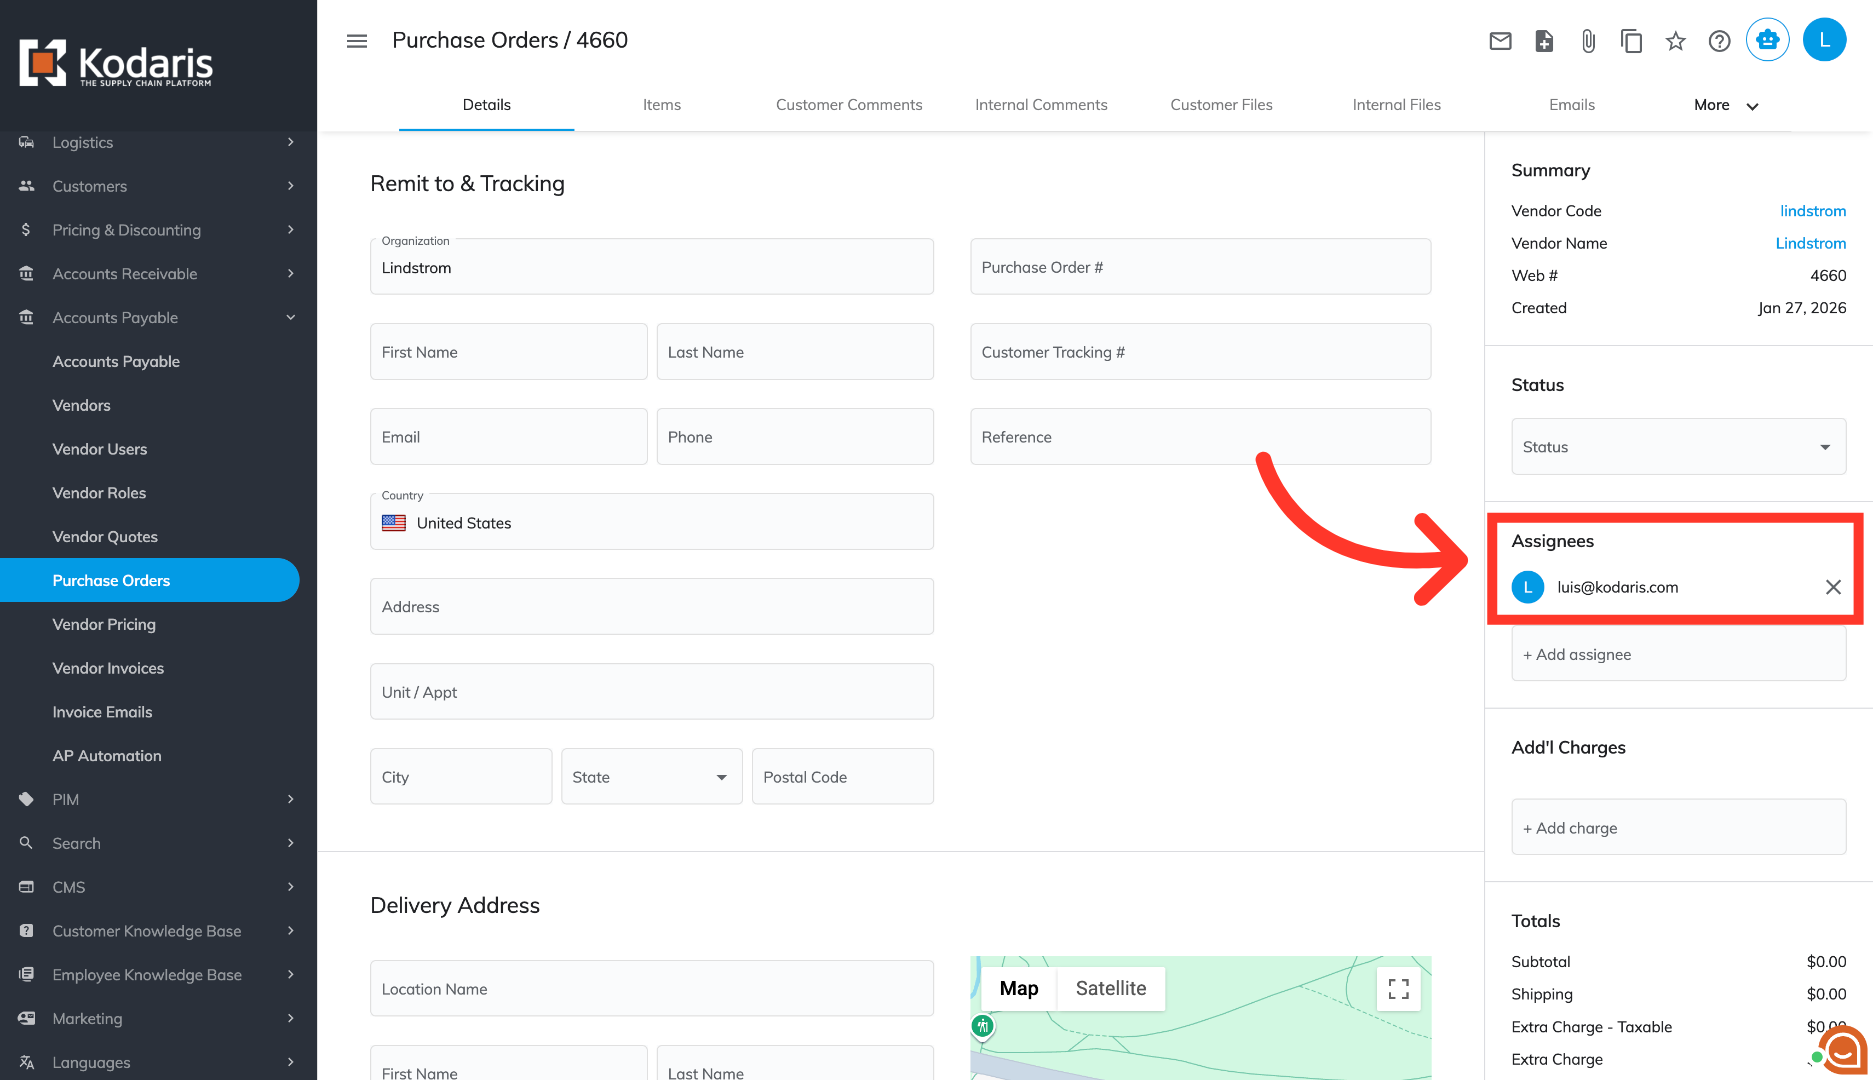Click the Logistics truck icon in sidebar
1873x1080 pixels.
[27, 142]
